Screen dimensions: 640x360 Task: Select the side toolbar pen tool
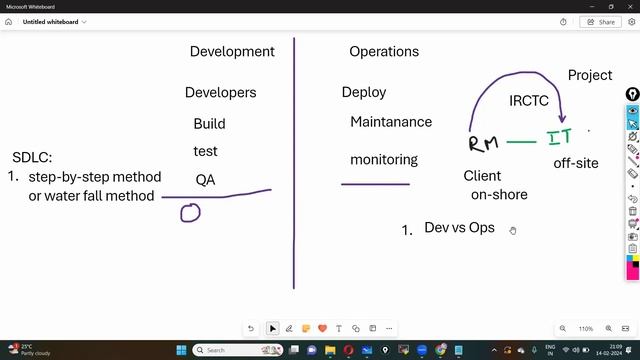click(x=633, y=136)
